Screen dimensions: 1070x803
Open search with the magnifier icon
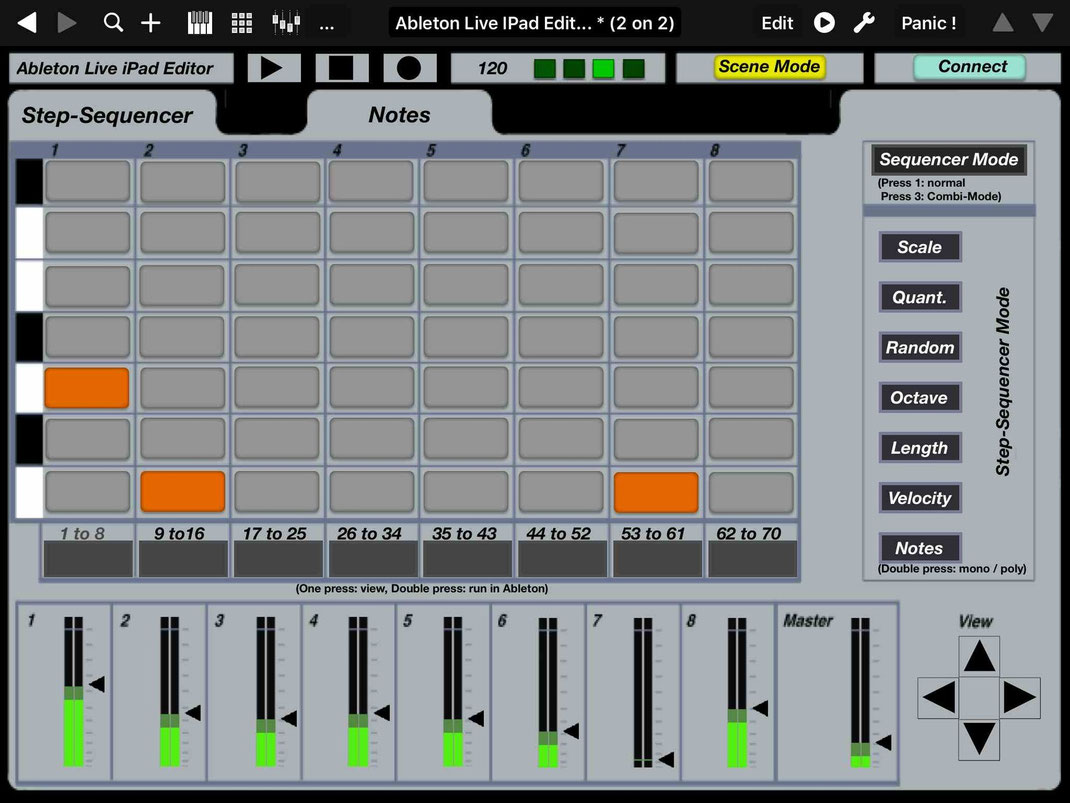point(113,23)
